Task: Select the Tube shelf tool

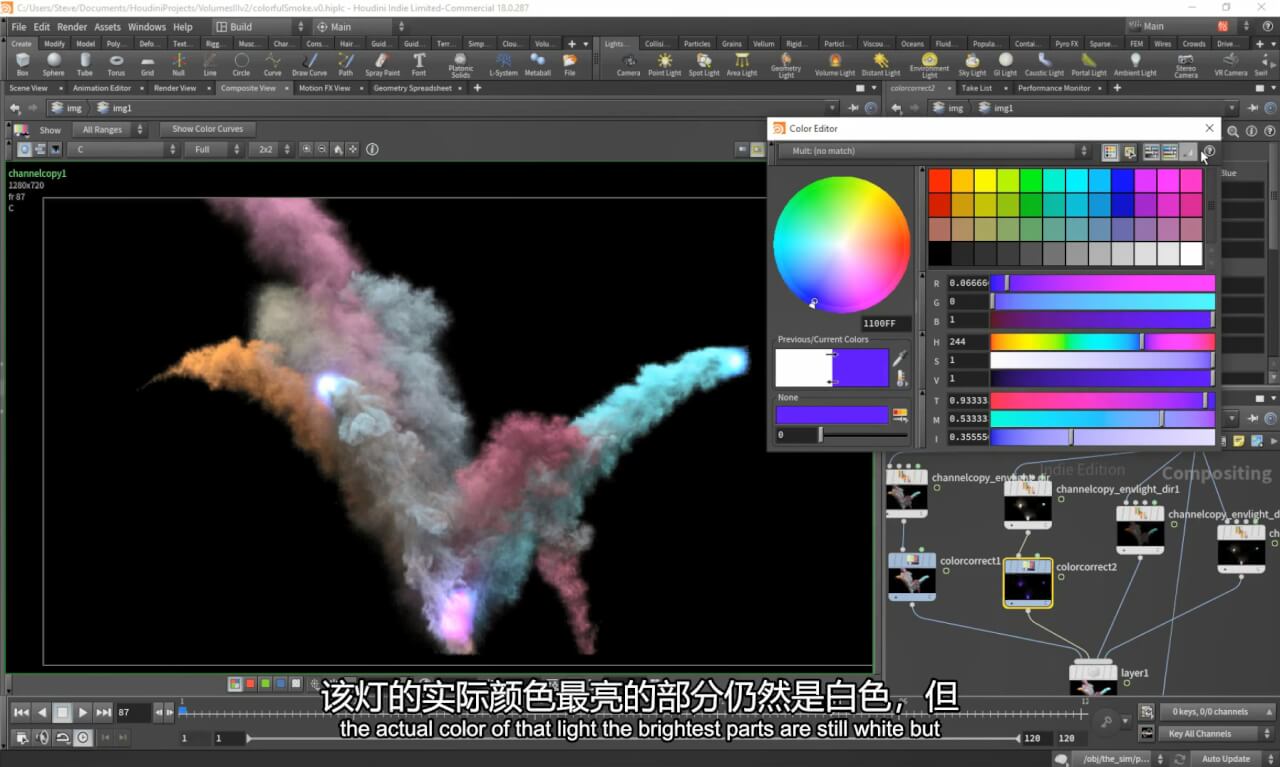Action: tap(85, 65)
